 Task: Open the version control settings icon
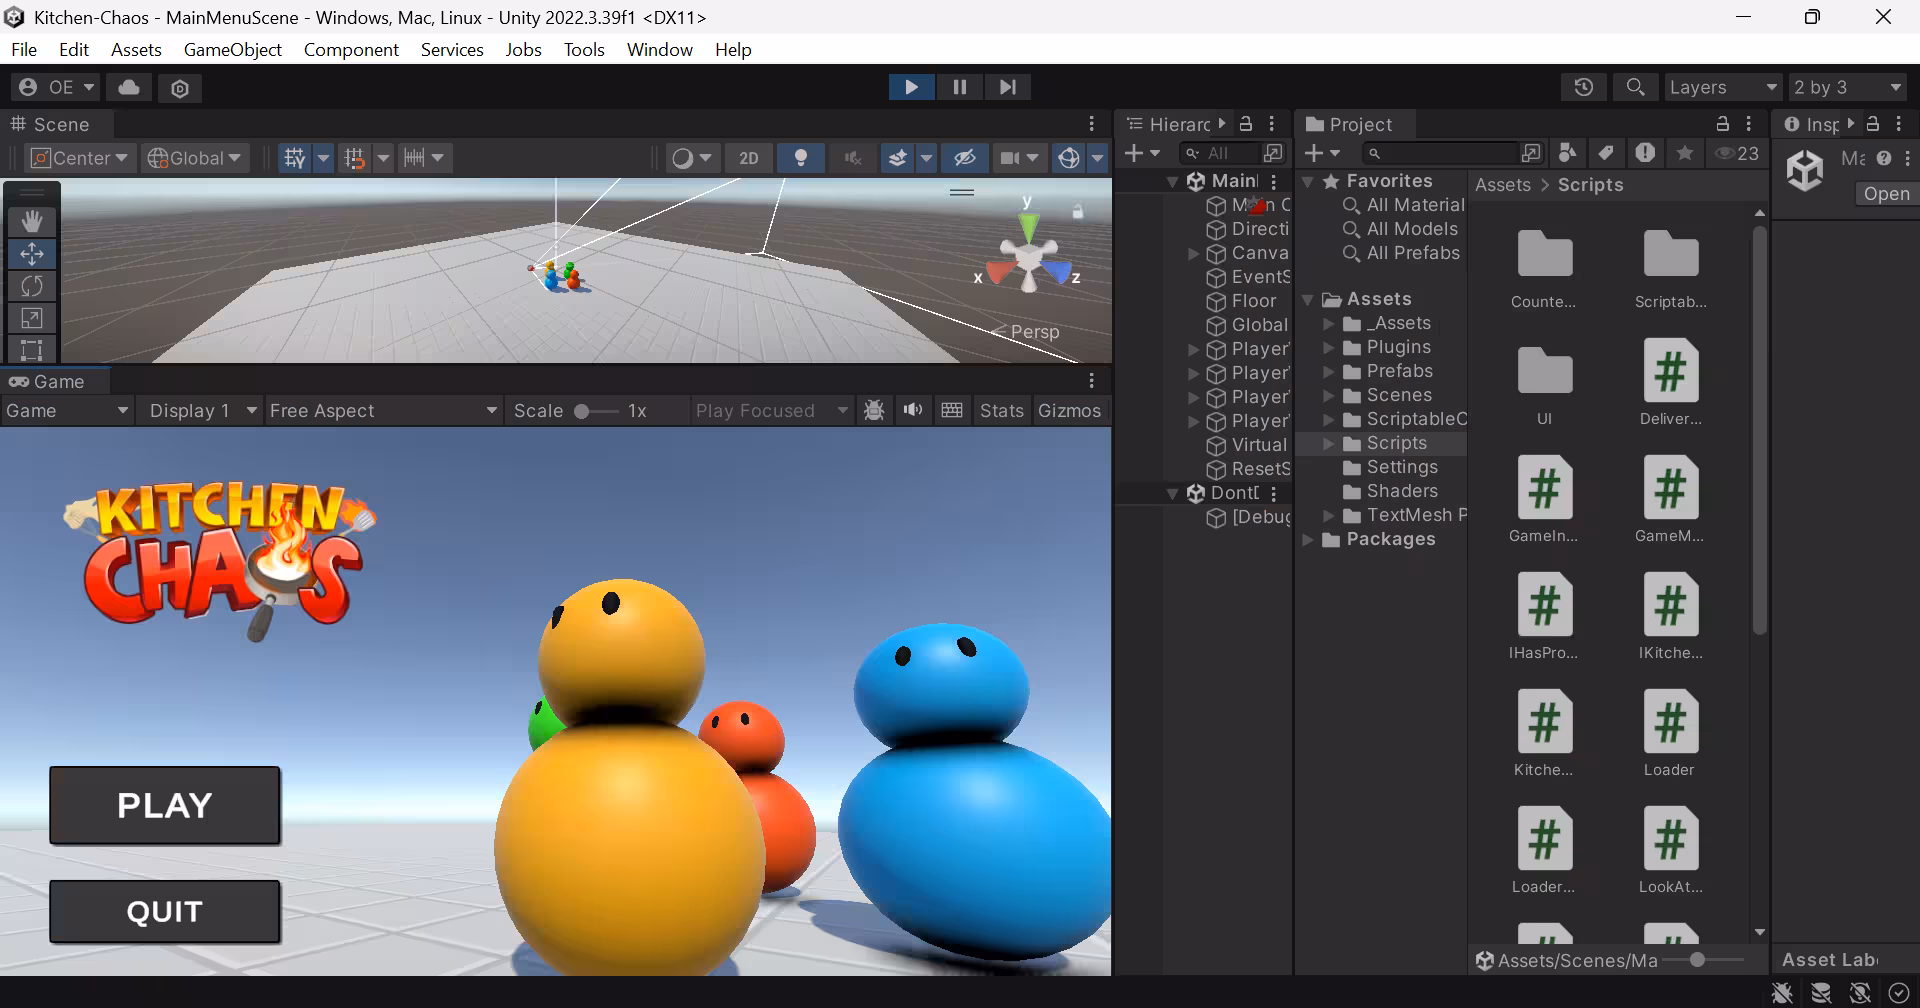coord(180,88)
